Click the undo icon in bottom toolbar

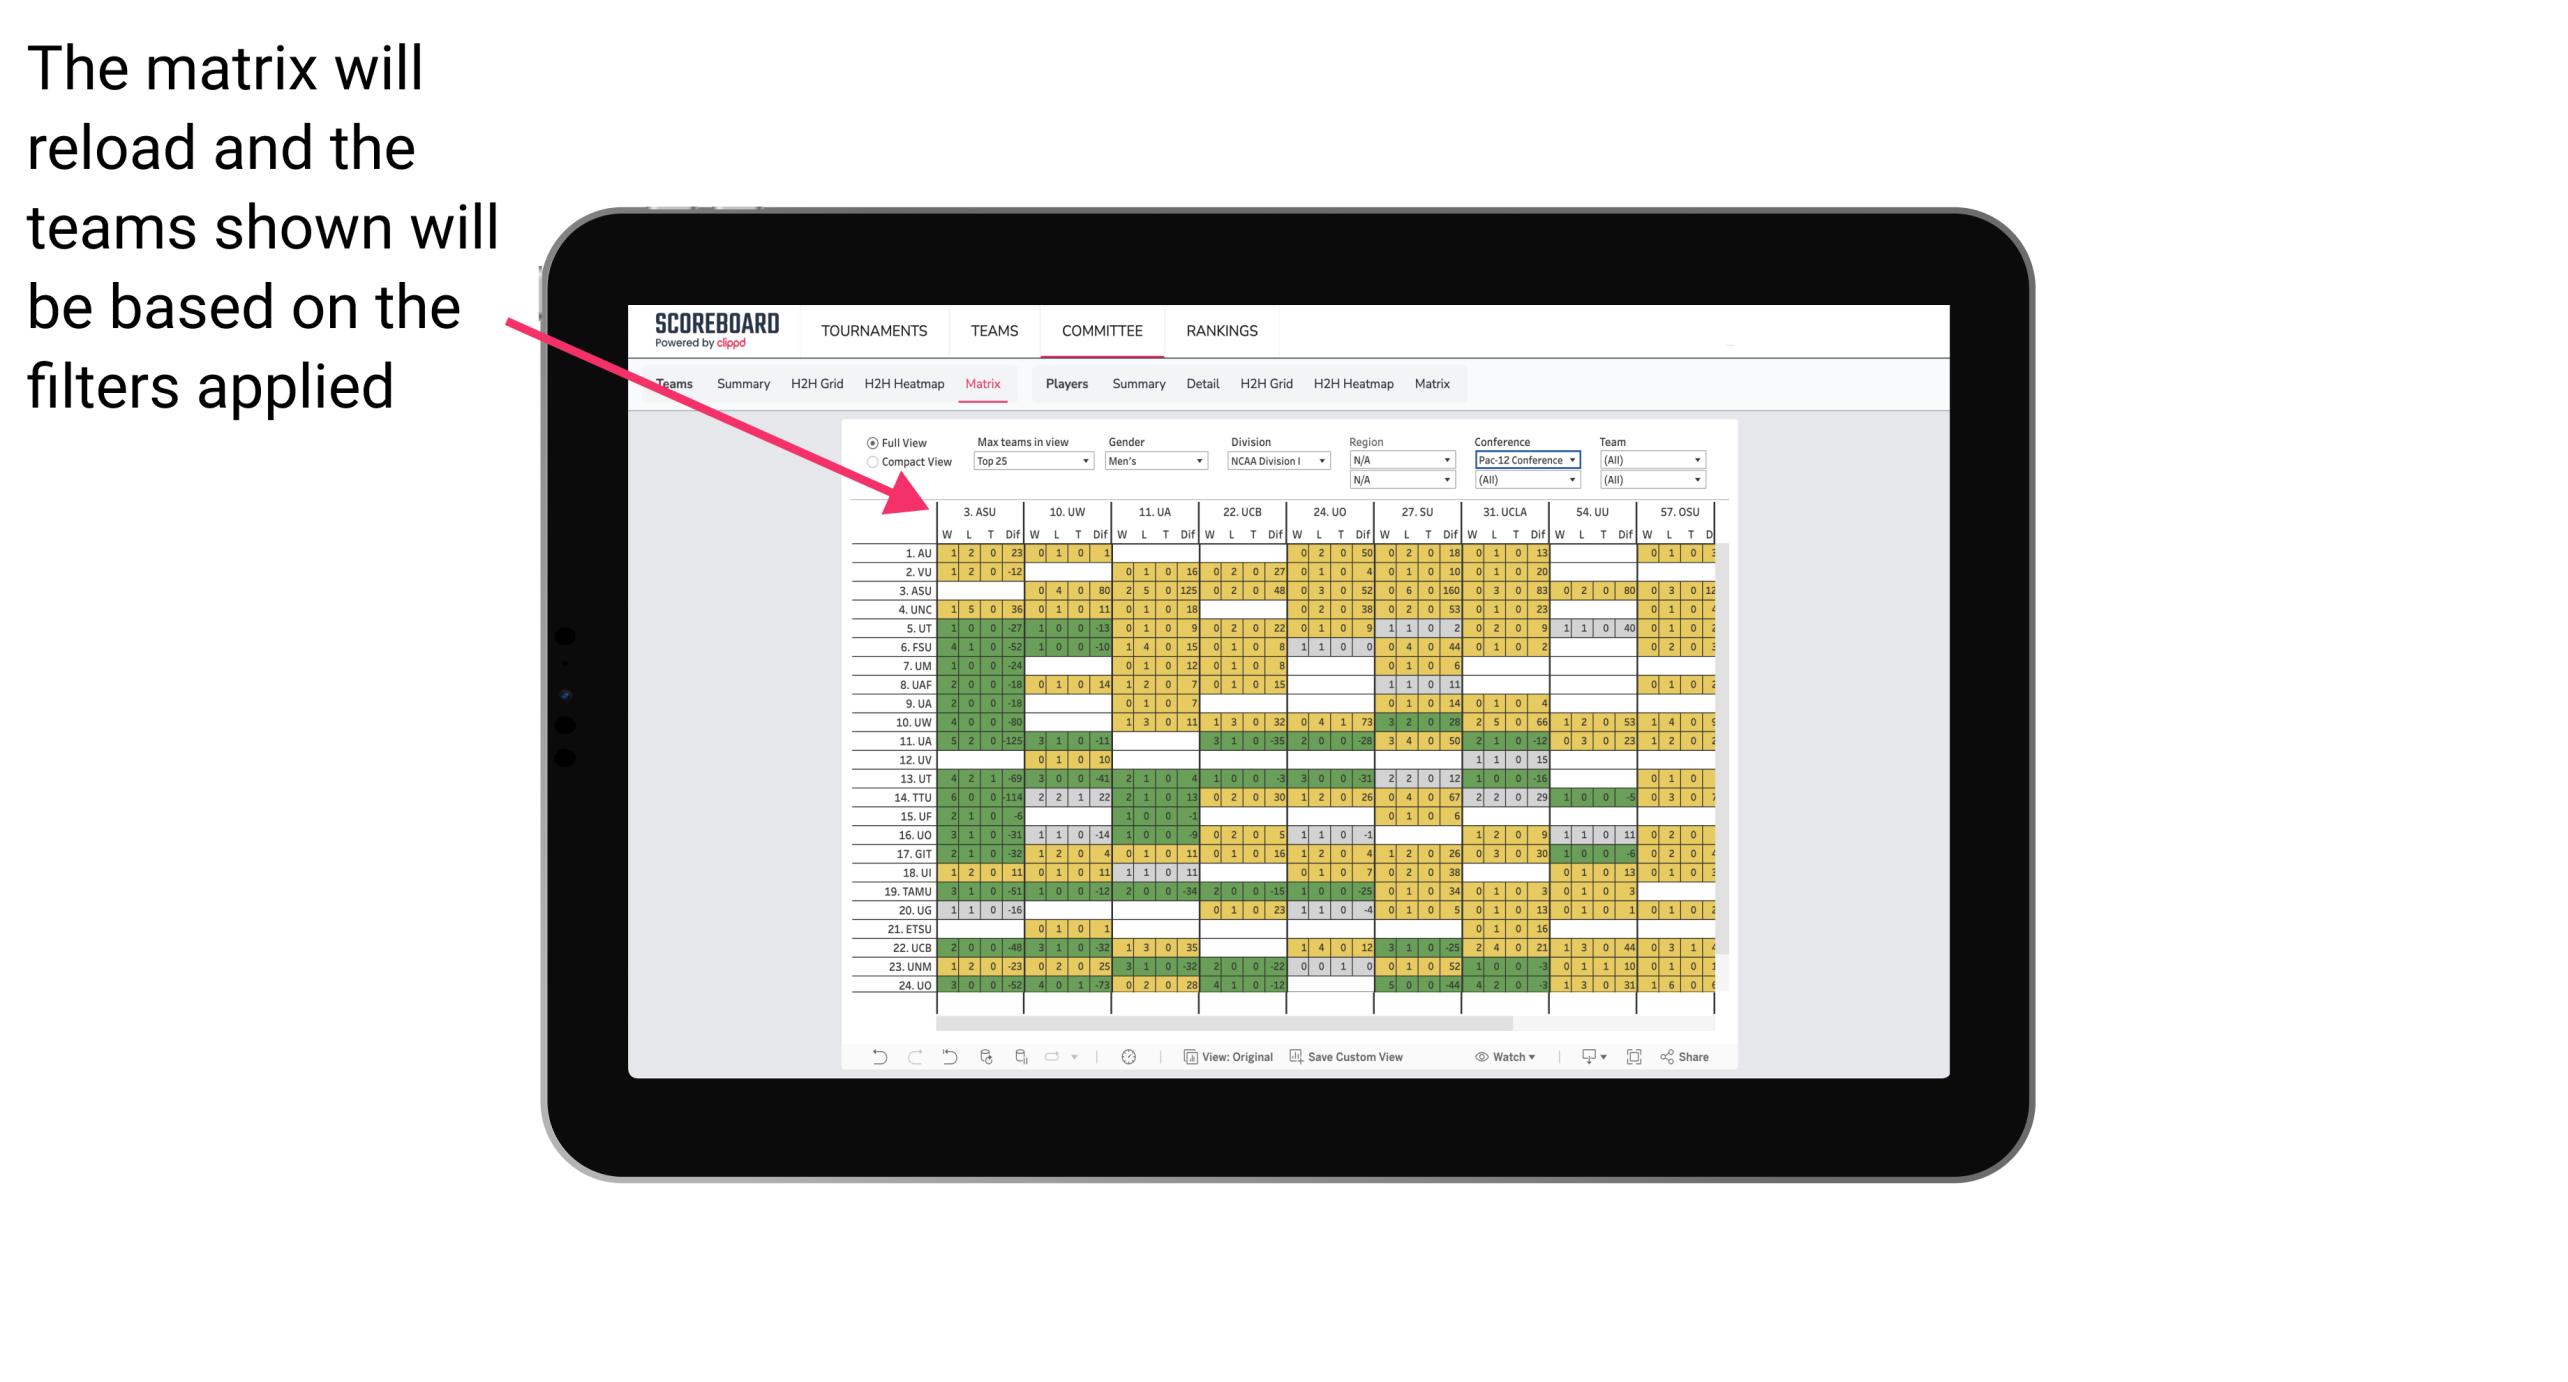873,1059
